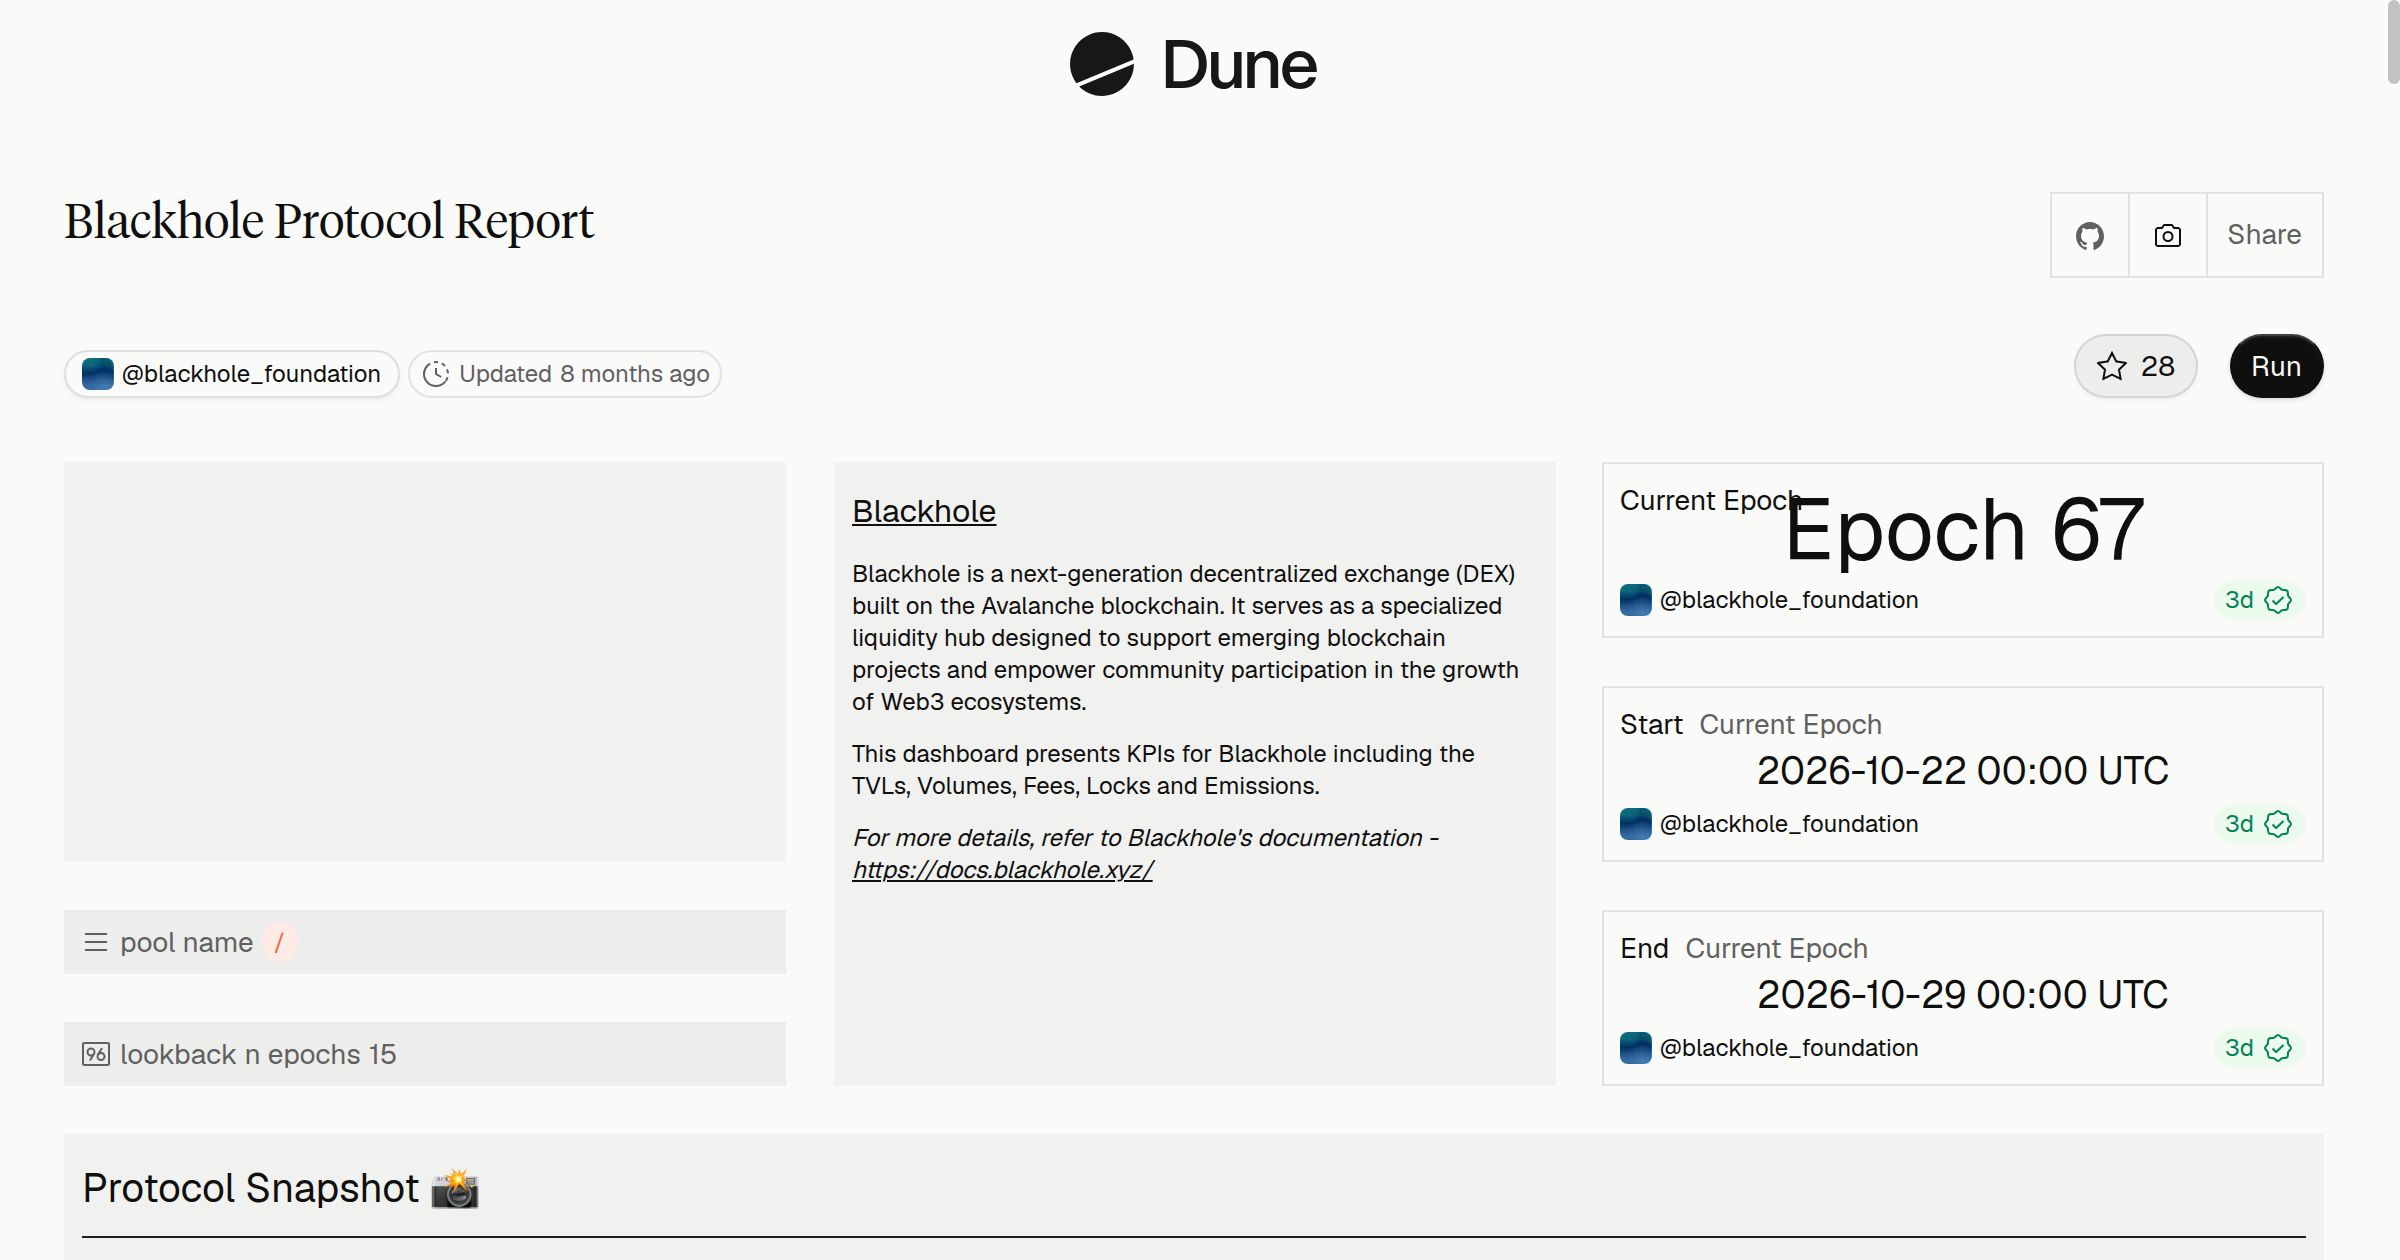
Task: Click the star icon beside 28
Action: 2111,366
